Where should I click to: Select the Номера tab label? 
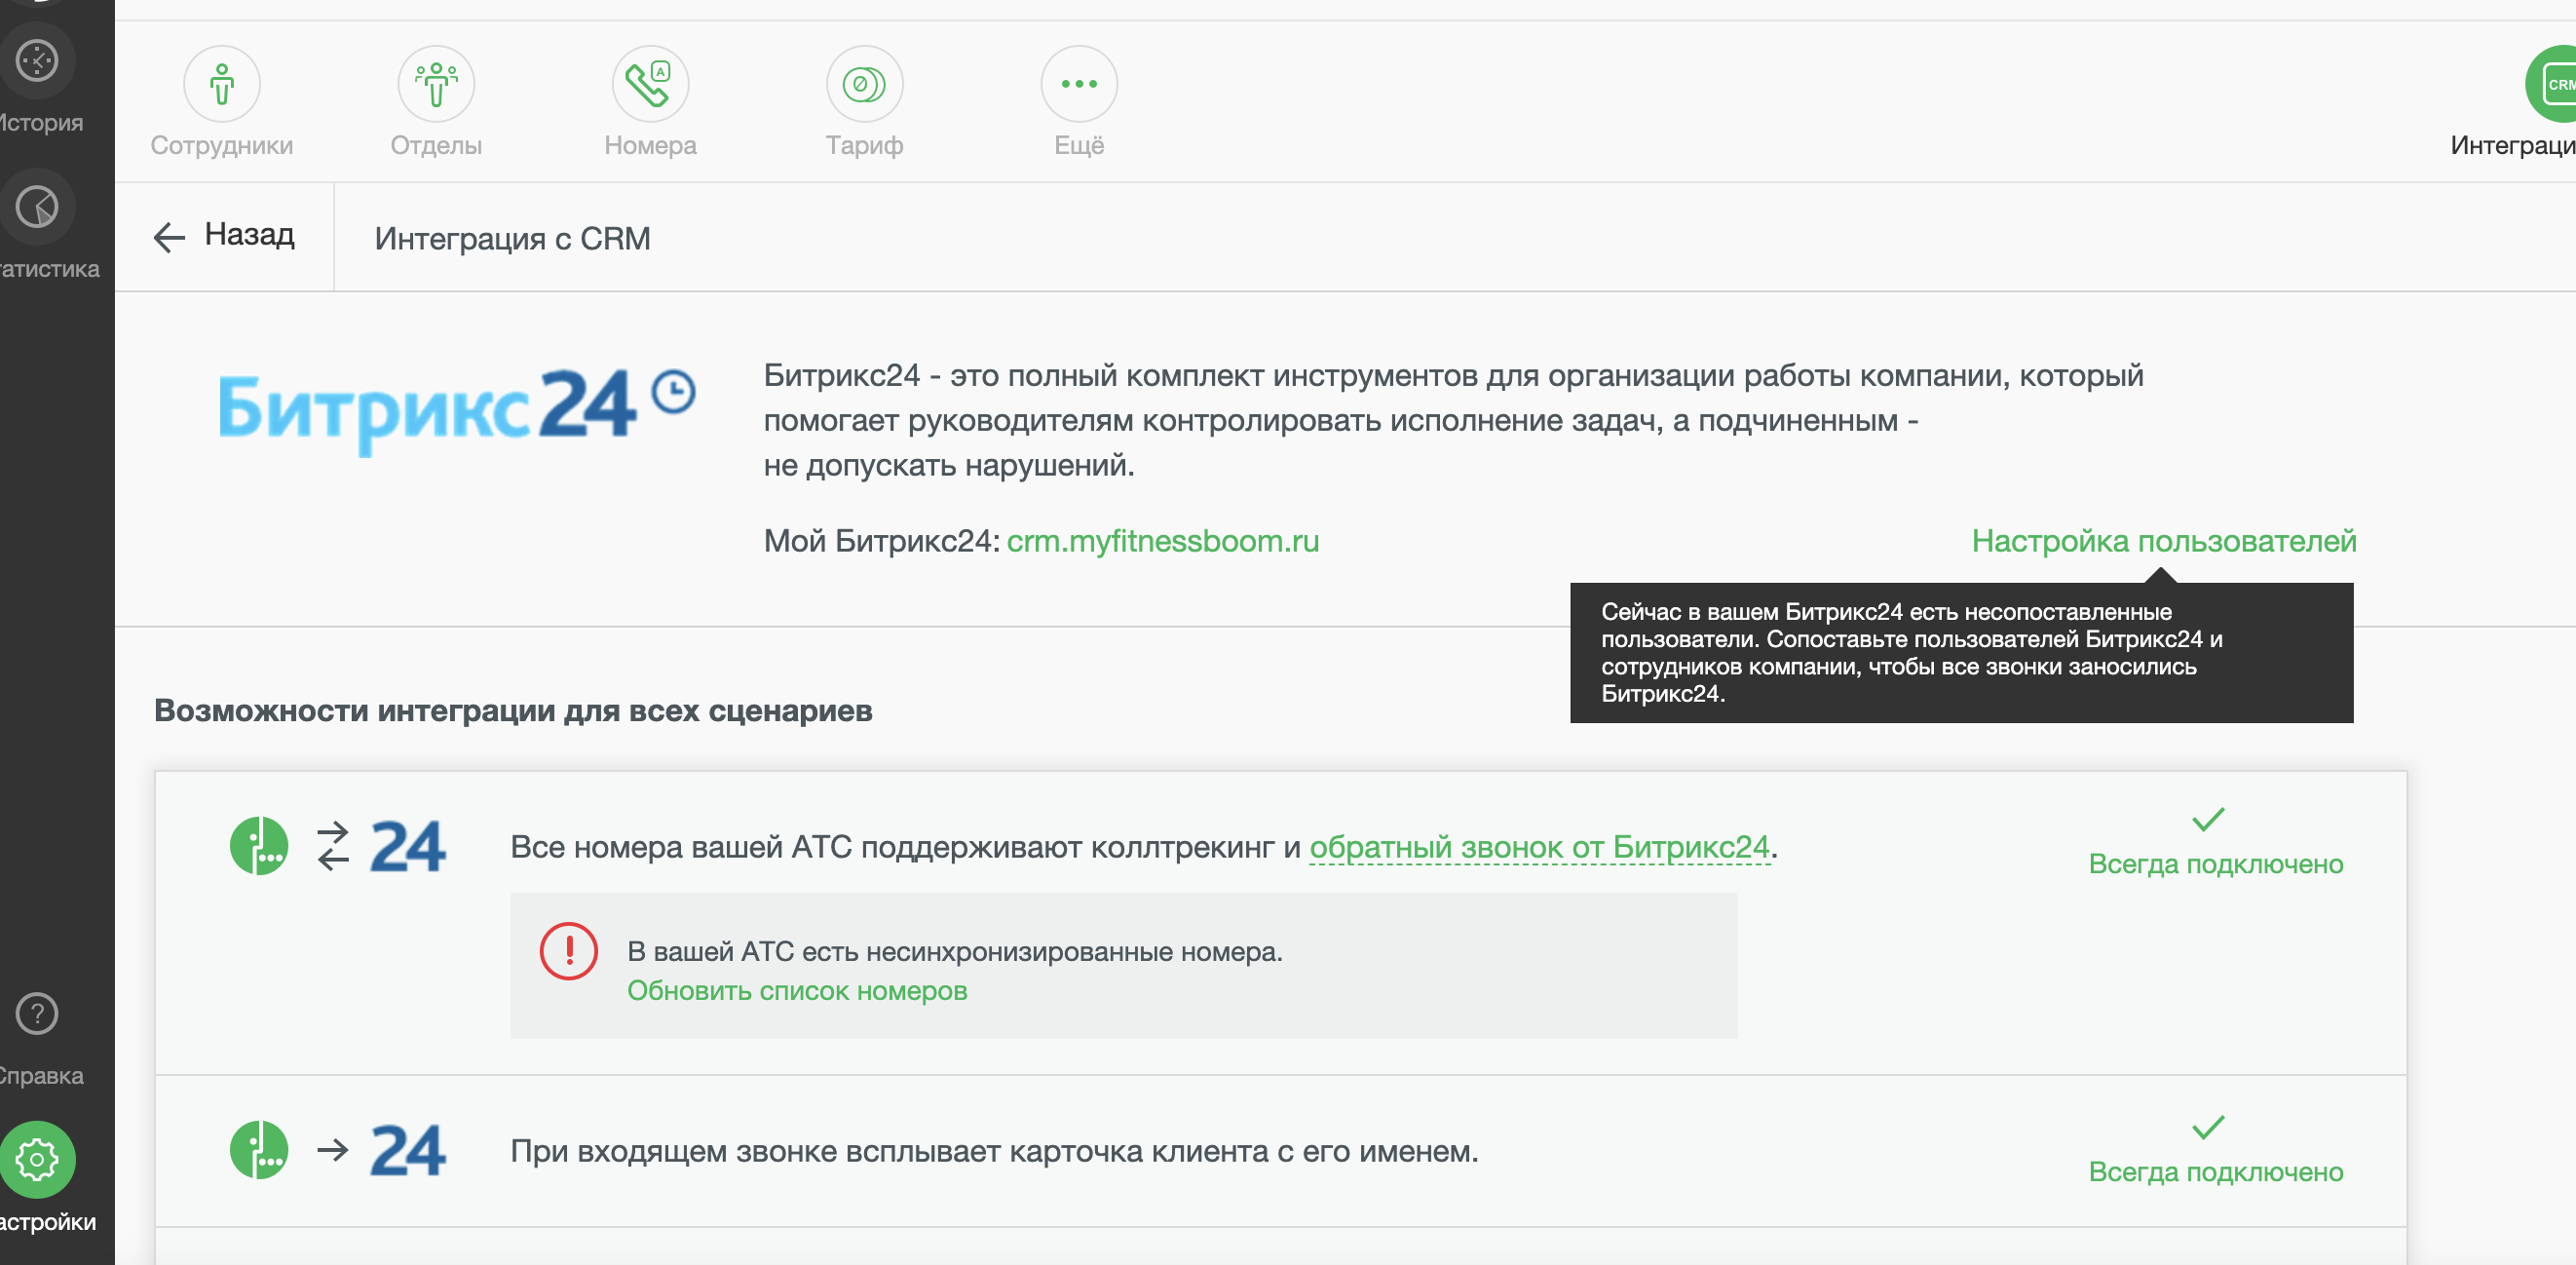[x=650, y=145]
